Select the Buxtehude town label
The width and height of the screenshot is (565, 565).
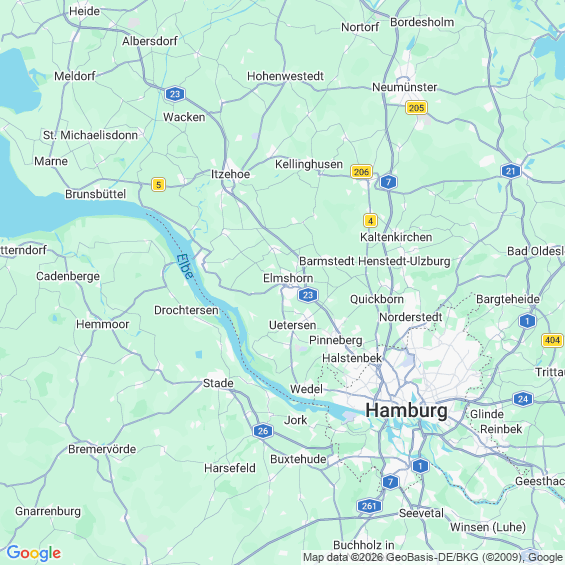tap(298, 459)
